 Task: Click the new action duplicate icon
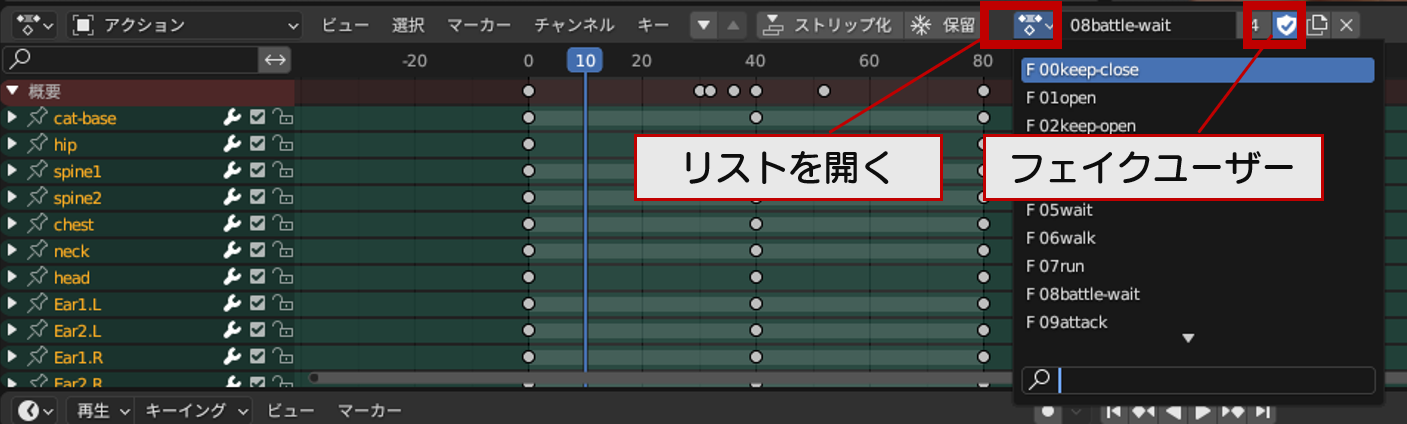click(x=1317, y=25)
